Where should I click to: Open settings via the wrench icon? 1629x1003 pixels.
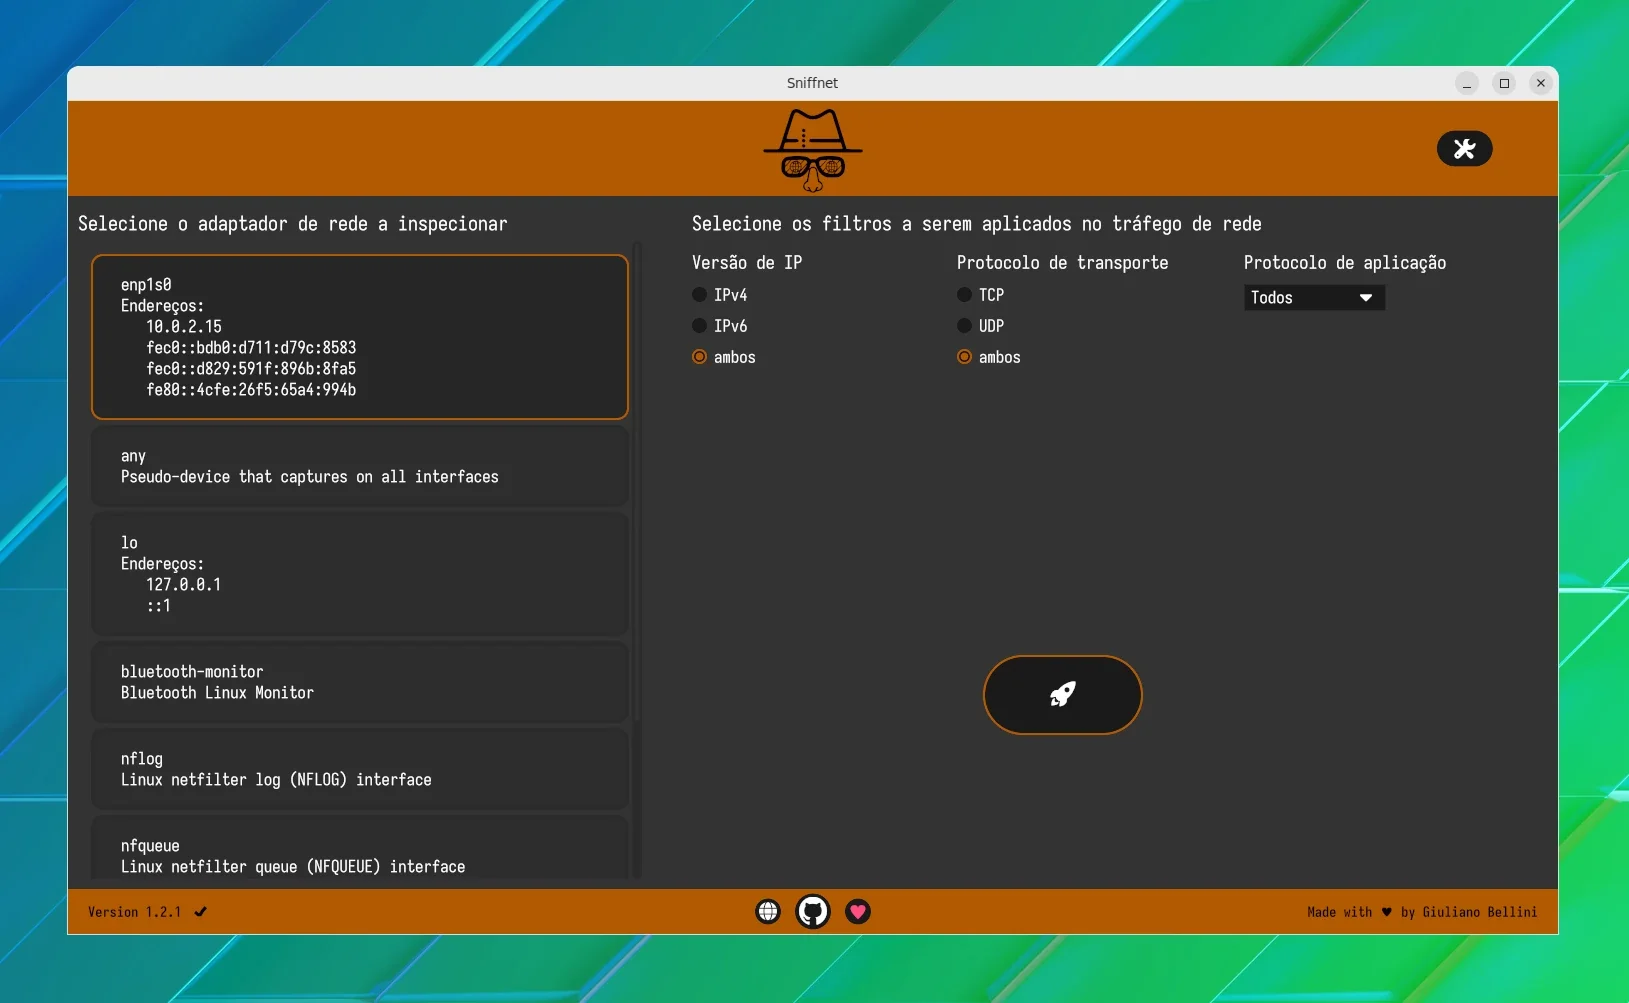(1464, 149)
